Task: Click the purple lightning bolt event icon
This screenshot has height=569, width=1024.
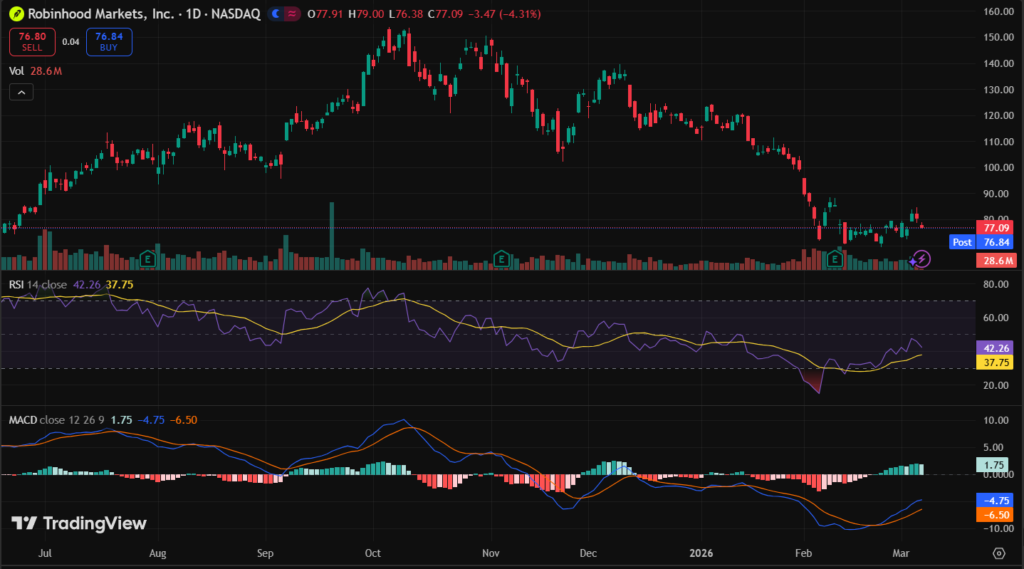Action: point(922,259)
